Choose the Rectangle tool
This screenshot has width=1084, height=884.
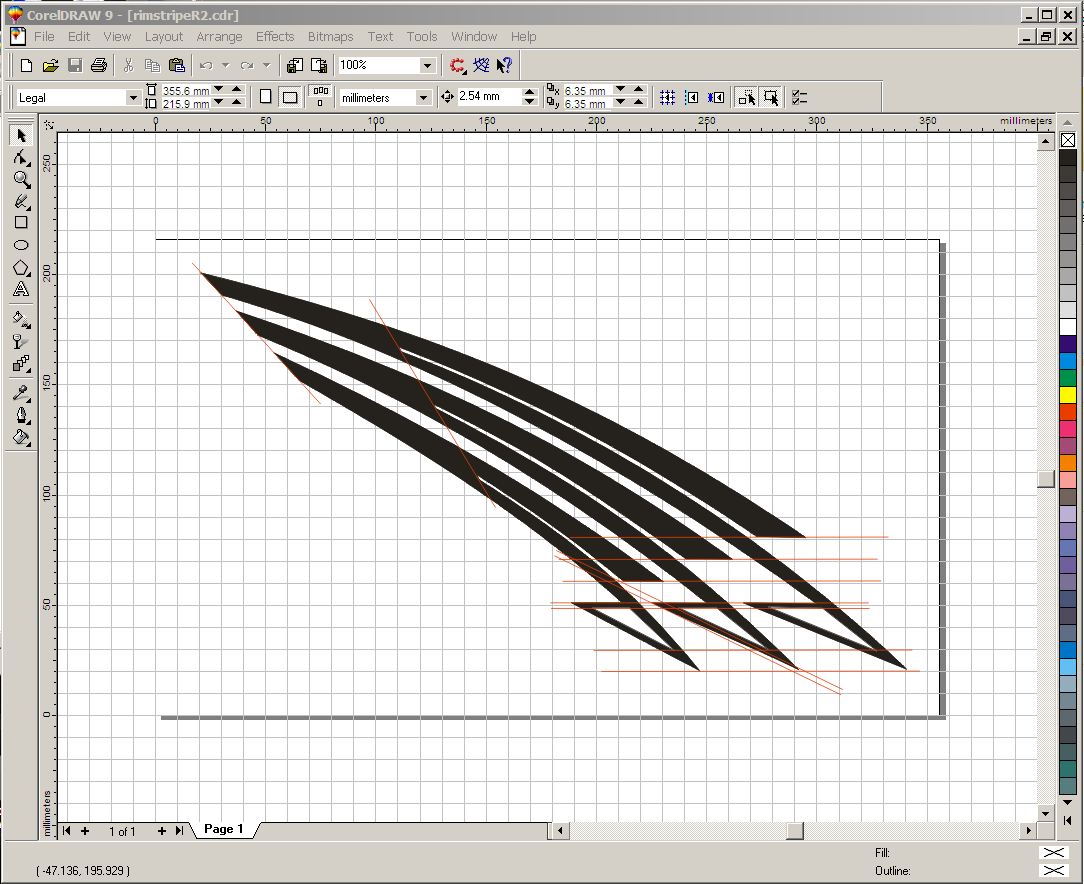21,223
